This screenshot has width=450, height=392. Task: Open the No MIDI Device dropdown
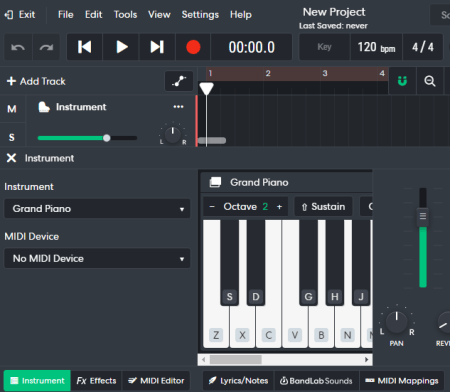(x=97, y=258)
